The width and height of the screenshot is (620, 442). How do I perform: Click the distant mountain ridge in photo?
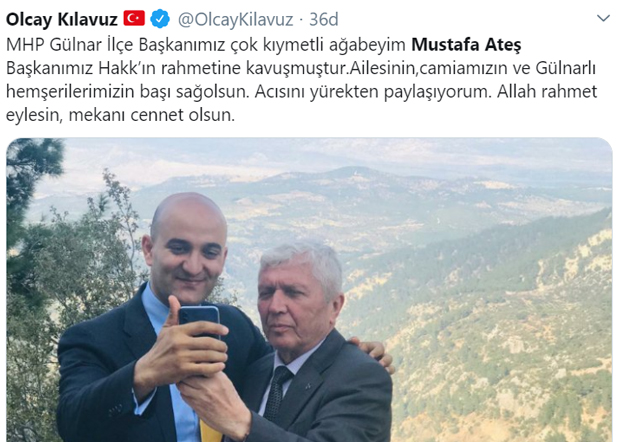(356, 176)
